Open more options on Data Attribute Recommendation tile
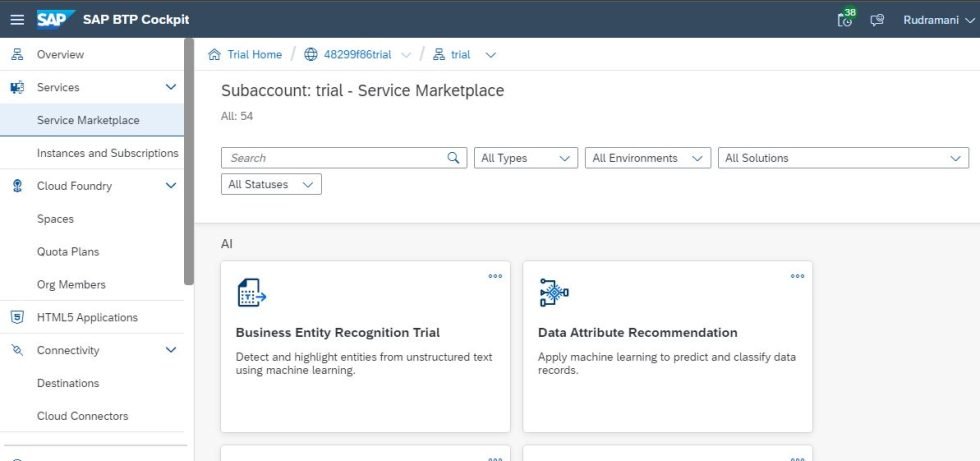 [798, 276]
